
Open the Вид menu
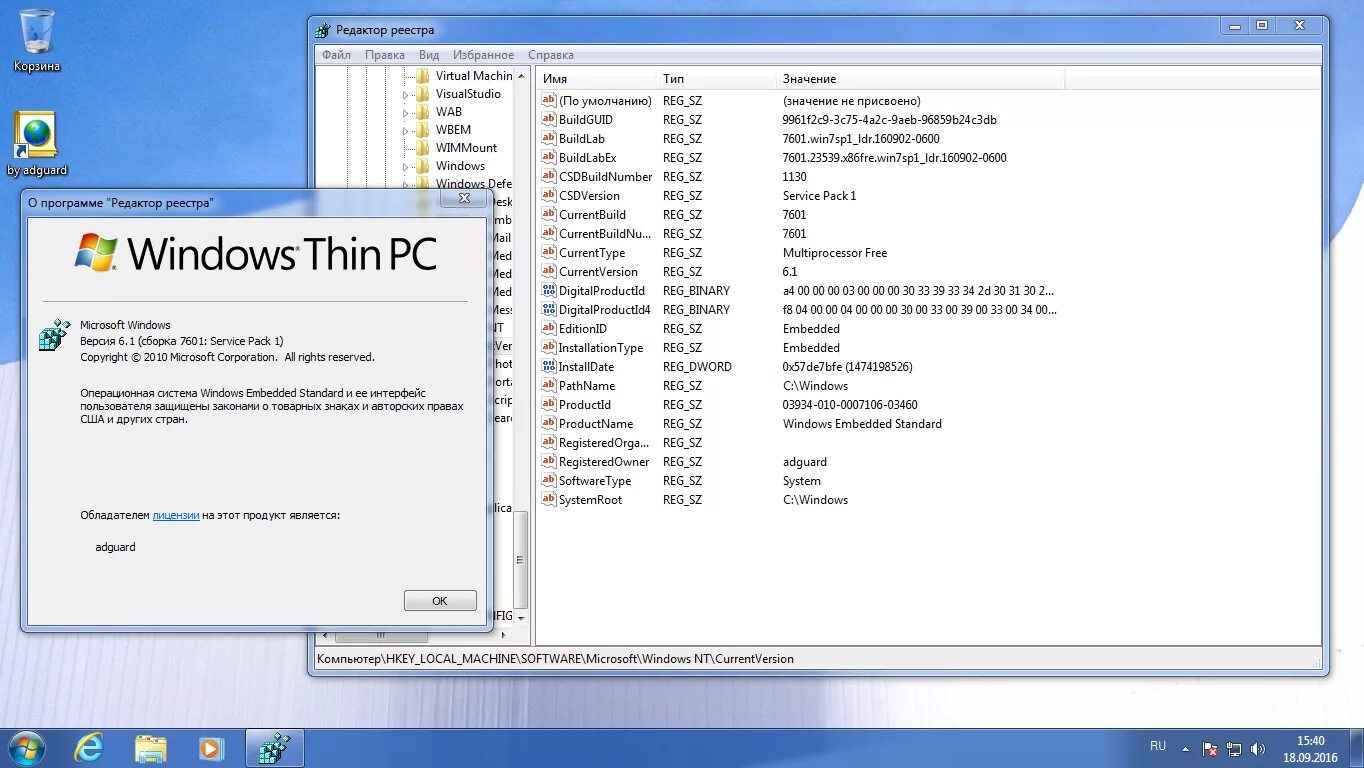(429, 55)
